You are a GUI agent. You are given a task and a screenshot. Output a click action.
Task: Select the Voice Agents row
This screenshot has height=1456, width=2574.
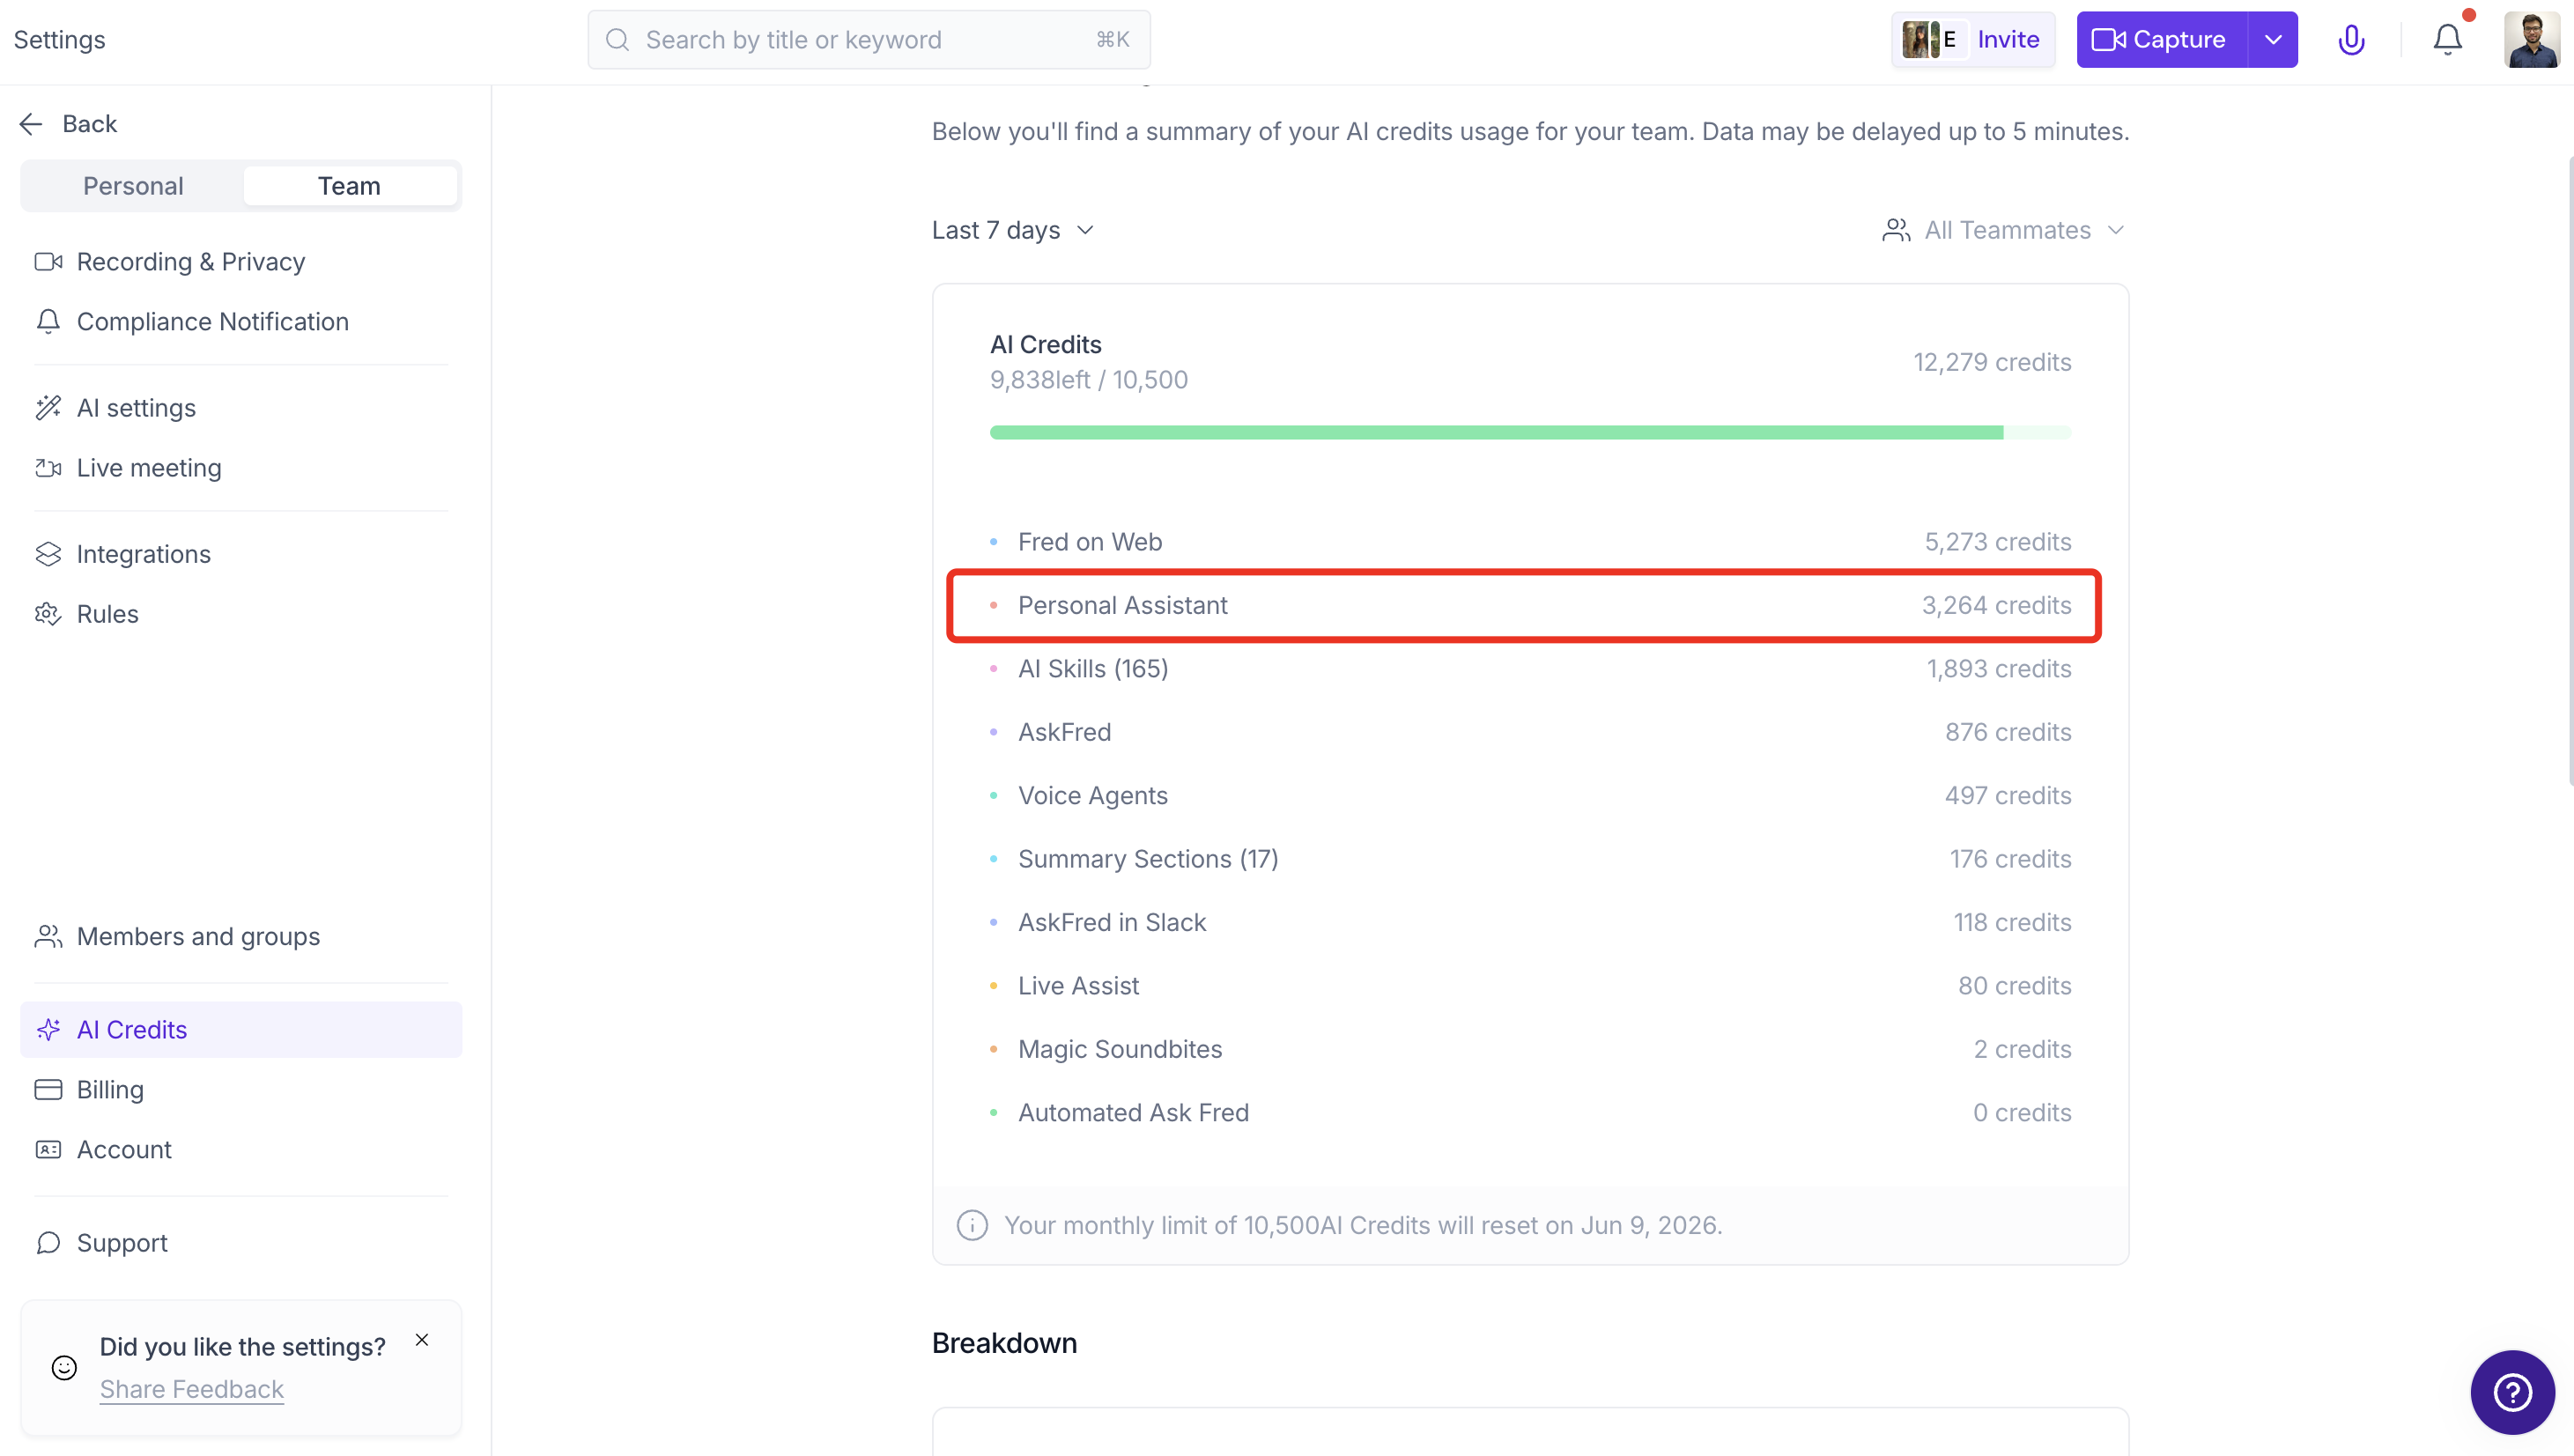click(x=1530, y=796)
